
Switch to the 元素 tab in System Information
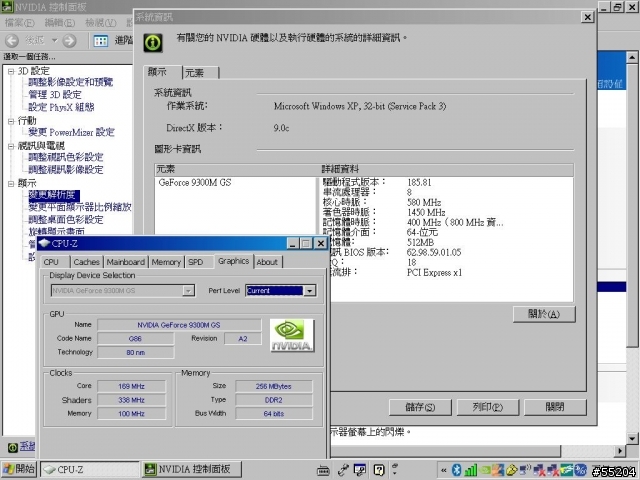pos(200,73)
